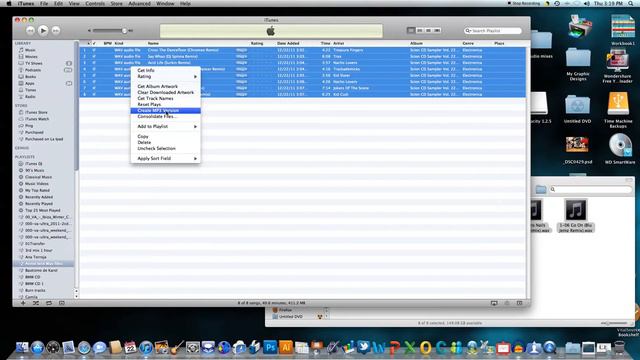Select the Purchased playlist
The width and height of the screenshot is (640, 360).
coord(34,132)
